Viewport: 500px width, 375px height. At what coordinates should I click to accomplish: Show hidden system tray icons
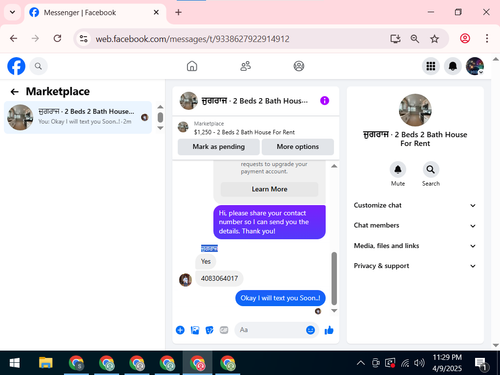coord(361,363)
